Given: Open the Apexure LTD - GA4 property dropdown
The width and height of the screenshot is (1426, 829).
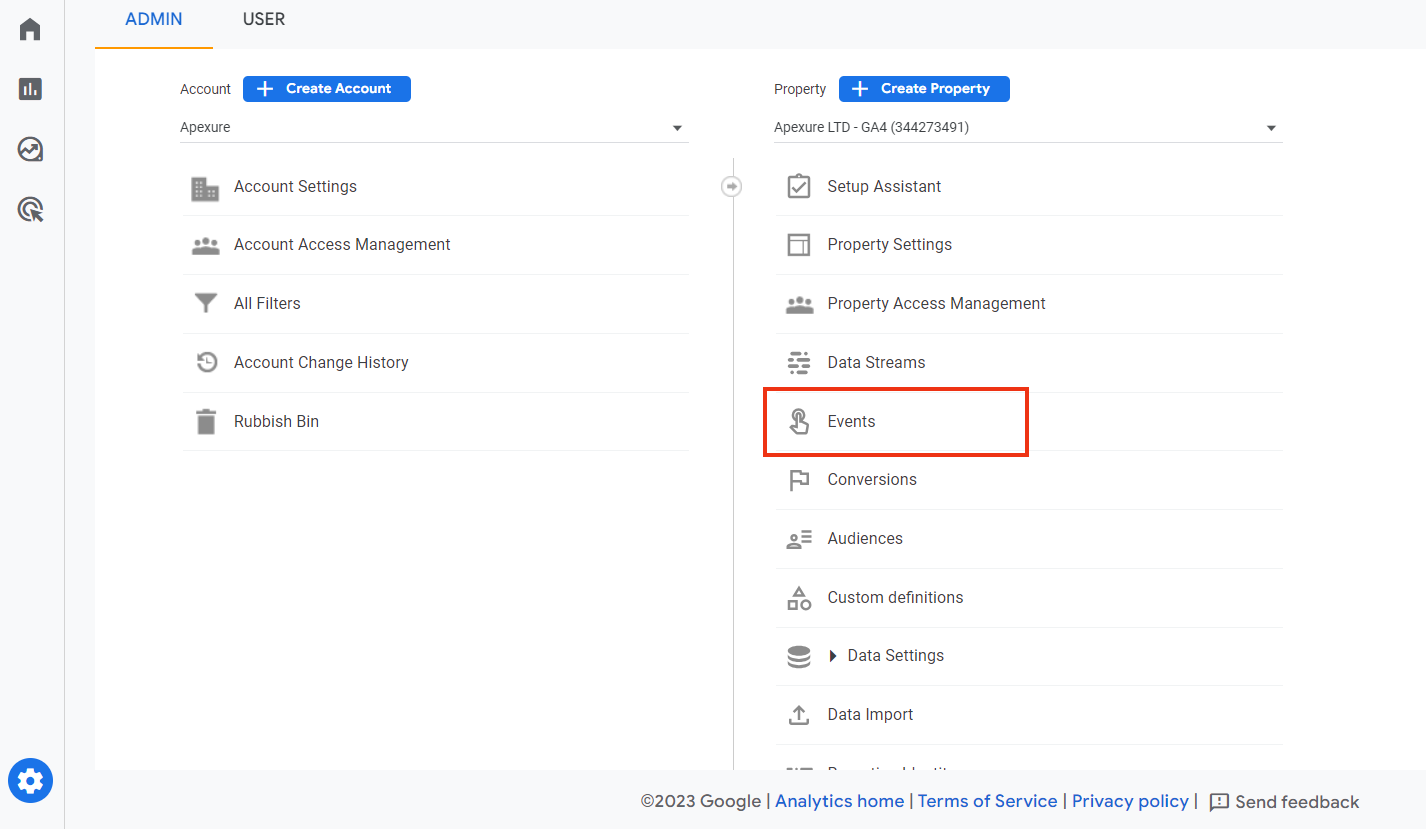Looking at the screenshot, I should pyautogui.click(x=1028, y=128).
